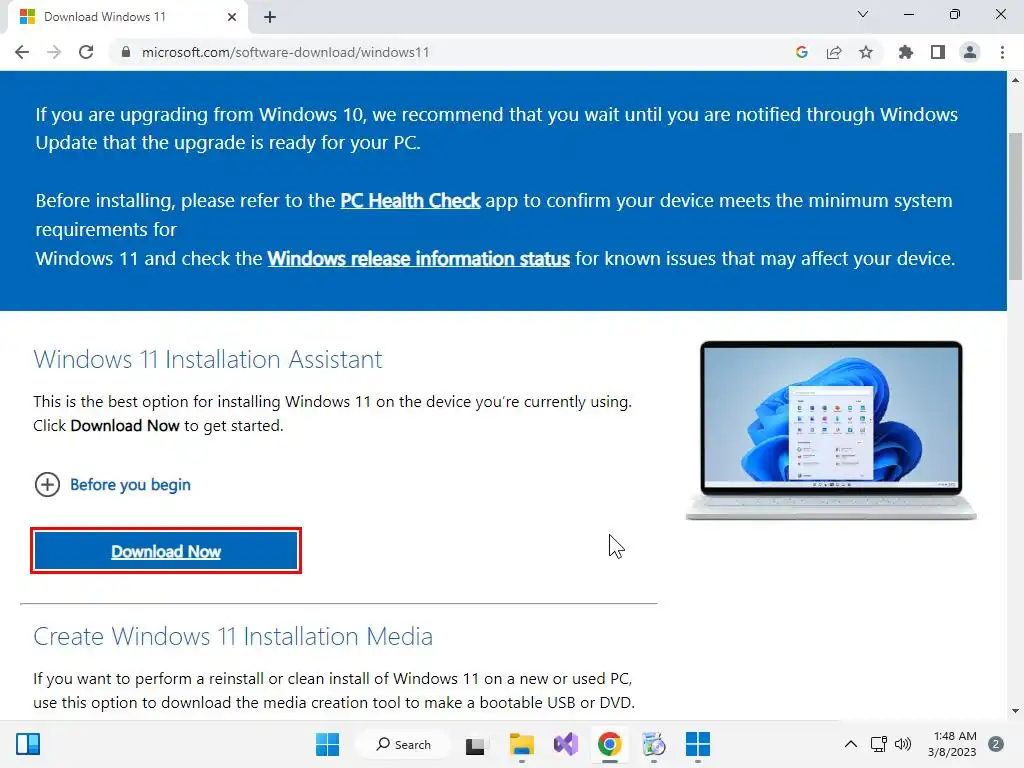
Task: Share this page via share icon
Action: (x=834, y=52)
